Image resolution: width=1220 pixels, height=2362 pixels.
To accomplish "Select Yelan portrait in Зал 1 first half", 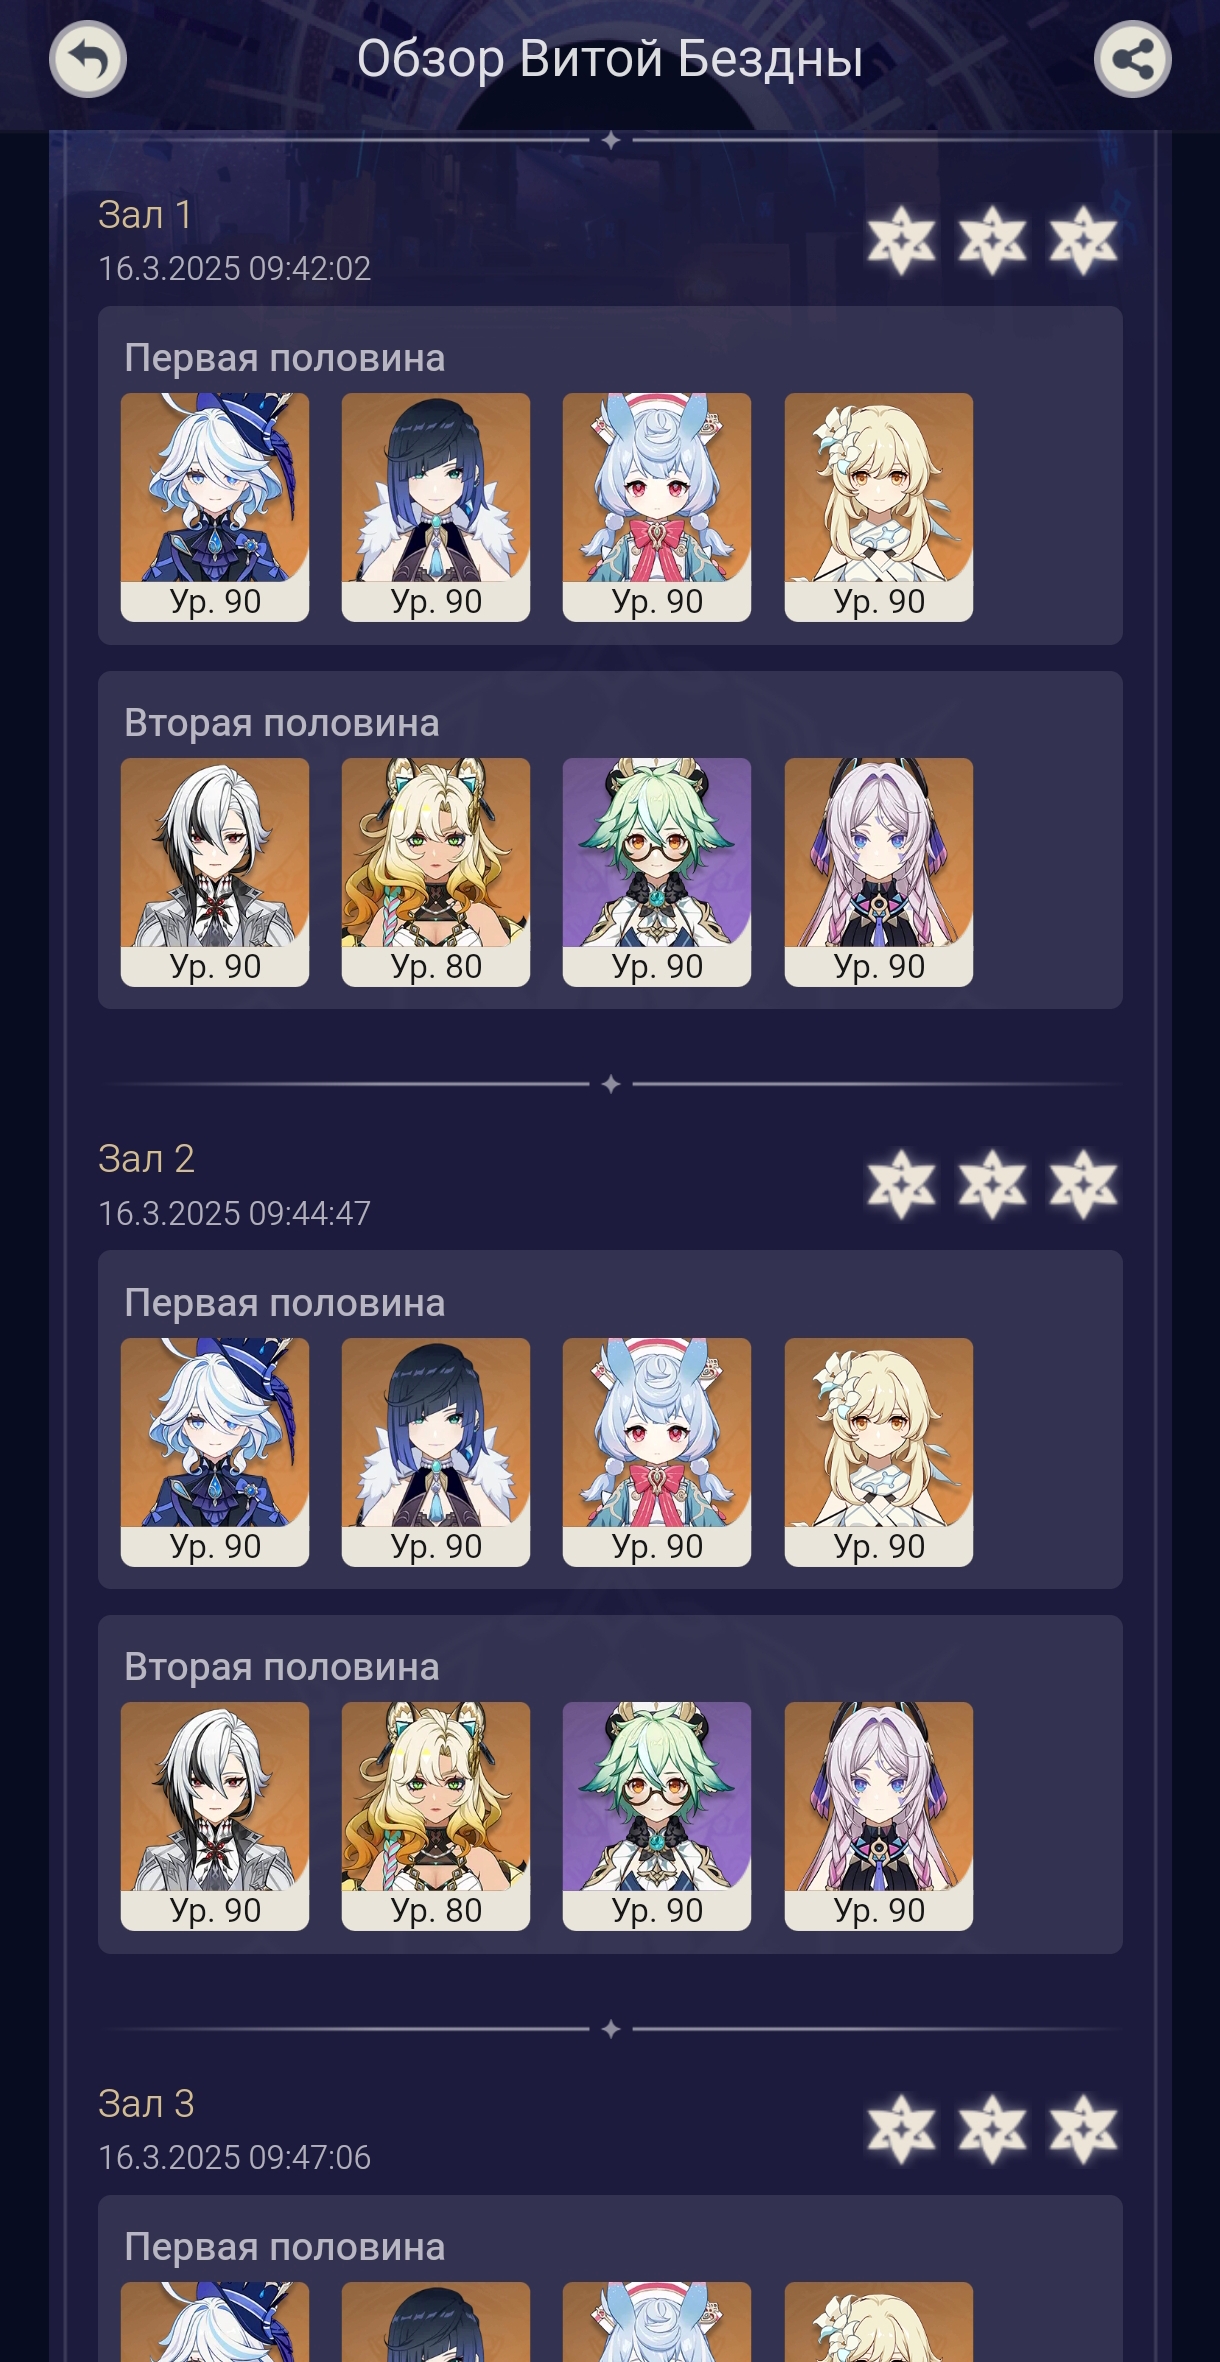I will point(436,507).
